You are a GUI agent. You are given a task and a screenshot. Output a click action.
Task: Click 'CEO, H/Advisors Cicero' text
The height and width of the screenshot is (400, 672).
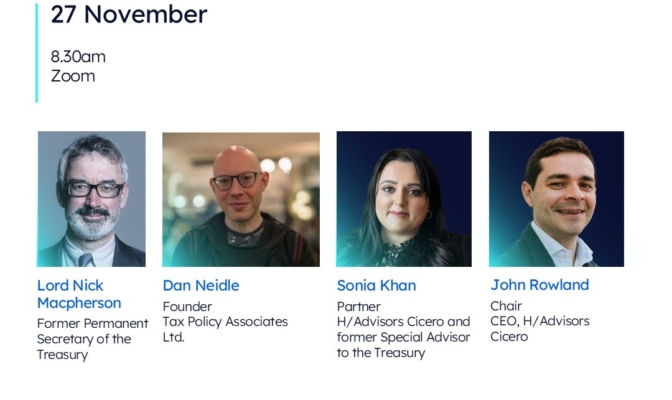pos(539,329)
